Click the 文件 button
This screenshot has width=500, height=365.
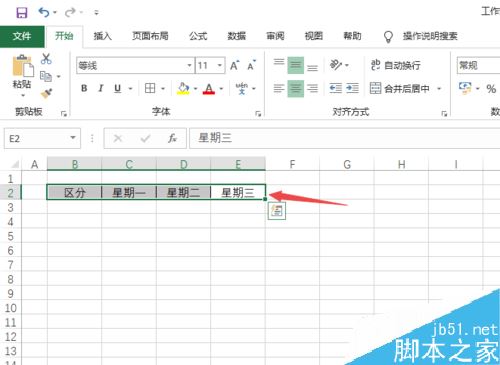(22, 36)
